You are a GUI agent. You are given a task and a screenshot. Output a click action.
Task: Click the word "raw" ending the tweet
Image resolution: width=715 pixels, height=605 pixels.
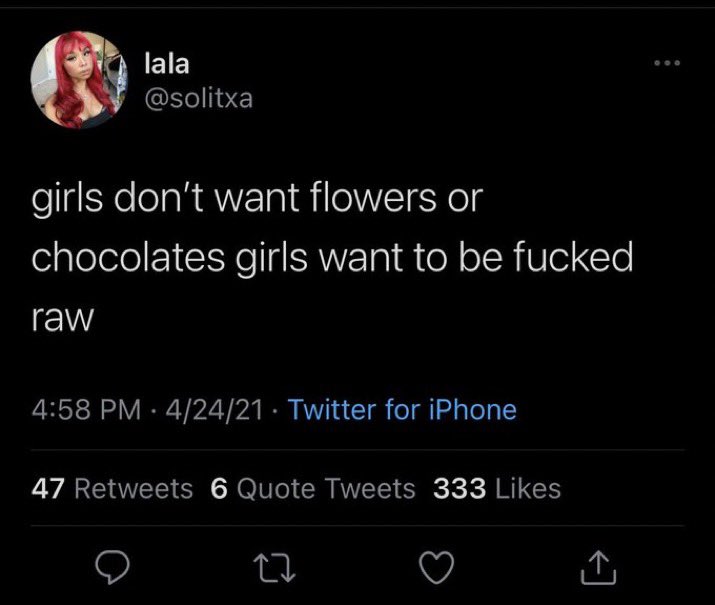pos(61,318)
